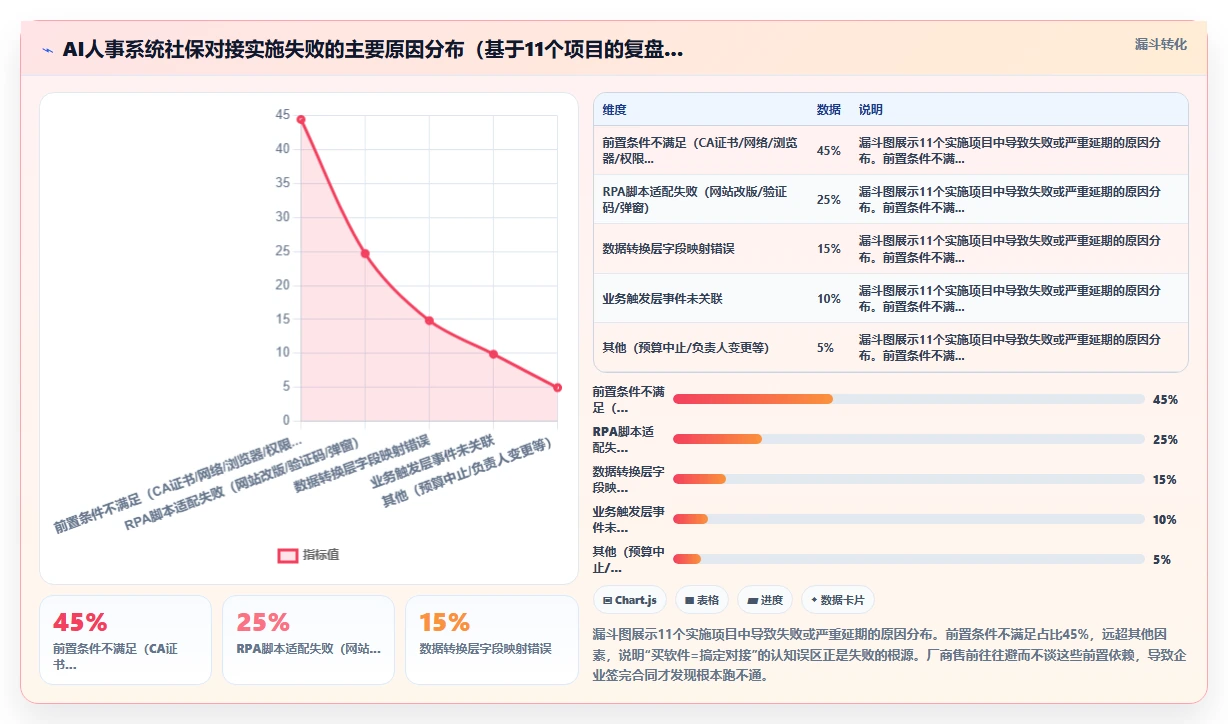Click the 45% progress bar for 前置条件不满足

pos(908,399)
